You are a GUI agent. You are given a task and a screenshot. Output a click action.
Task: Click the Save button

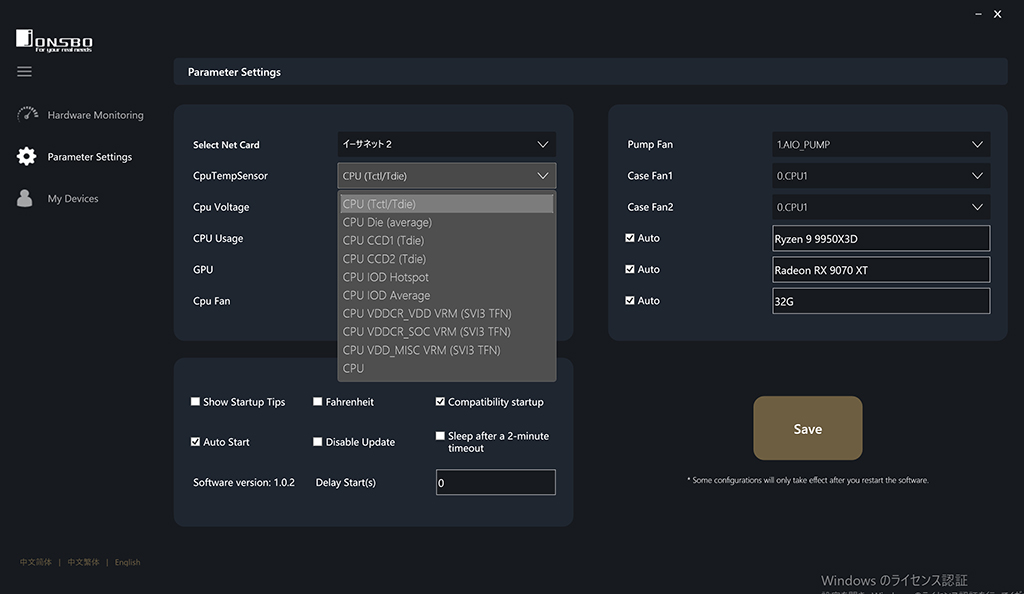[808, 428]
